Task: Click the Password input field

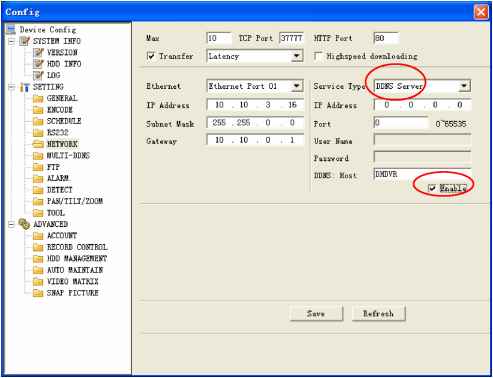Action: pos(422,157)
